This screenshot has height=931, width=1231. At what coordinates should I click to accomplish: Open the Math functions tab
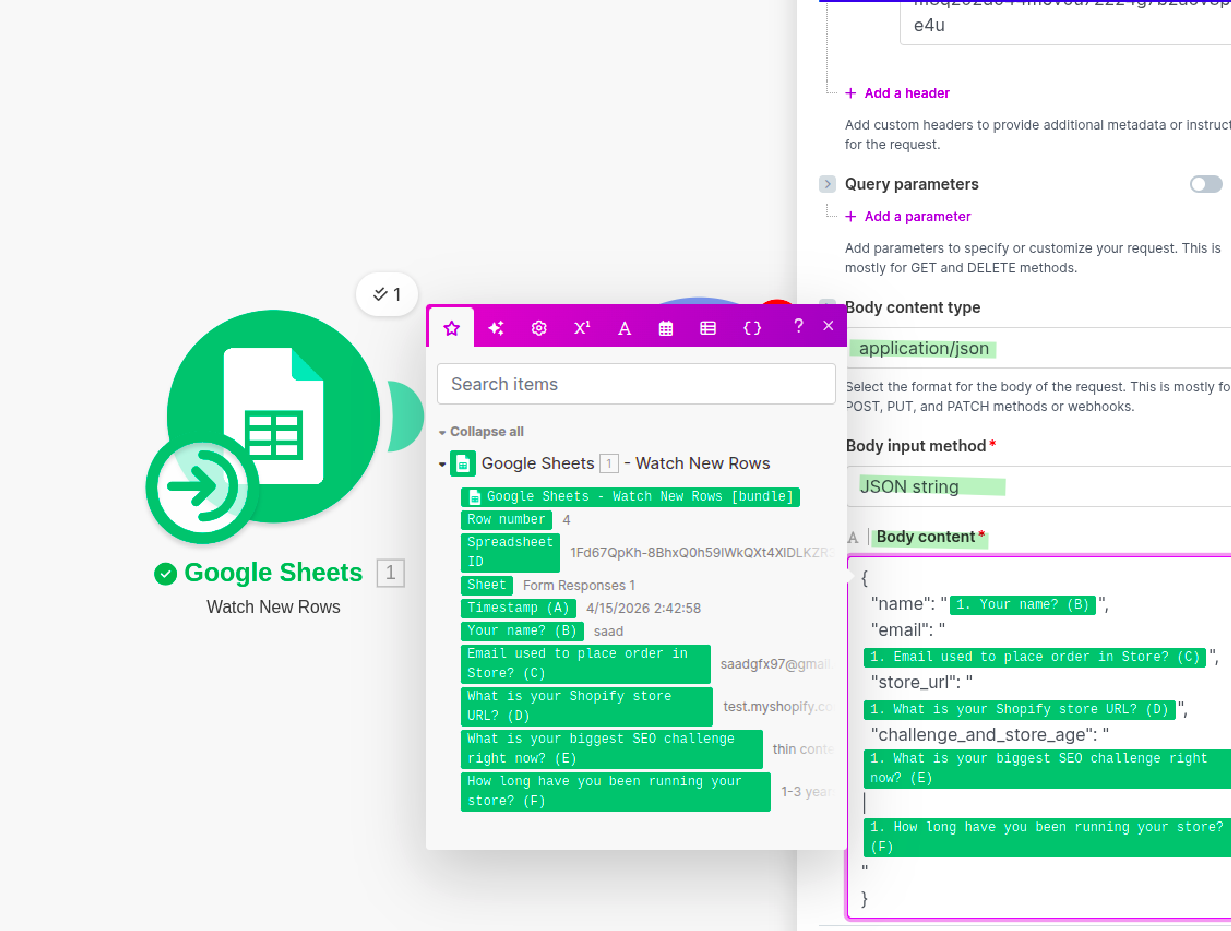581,328
